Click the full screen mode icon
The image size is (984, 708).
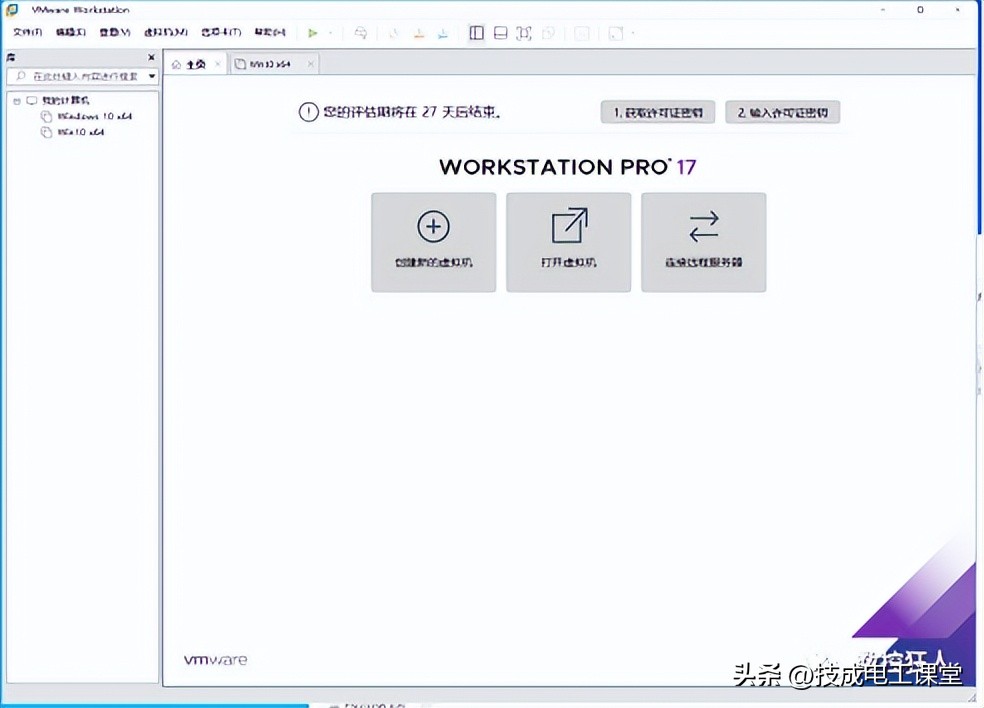524,33
